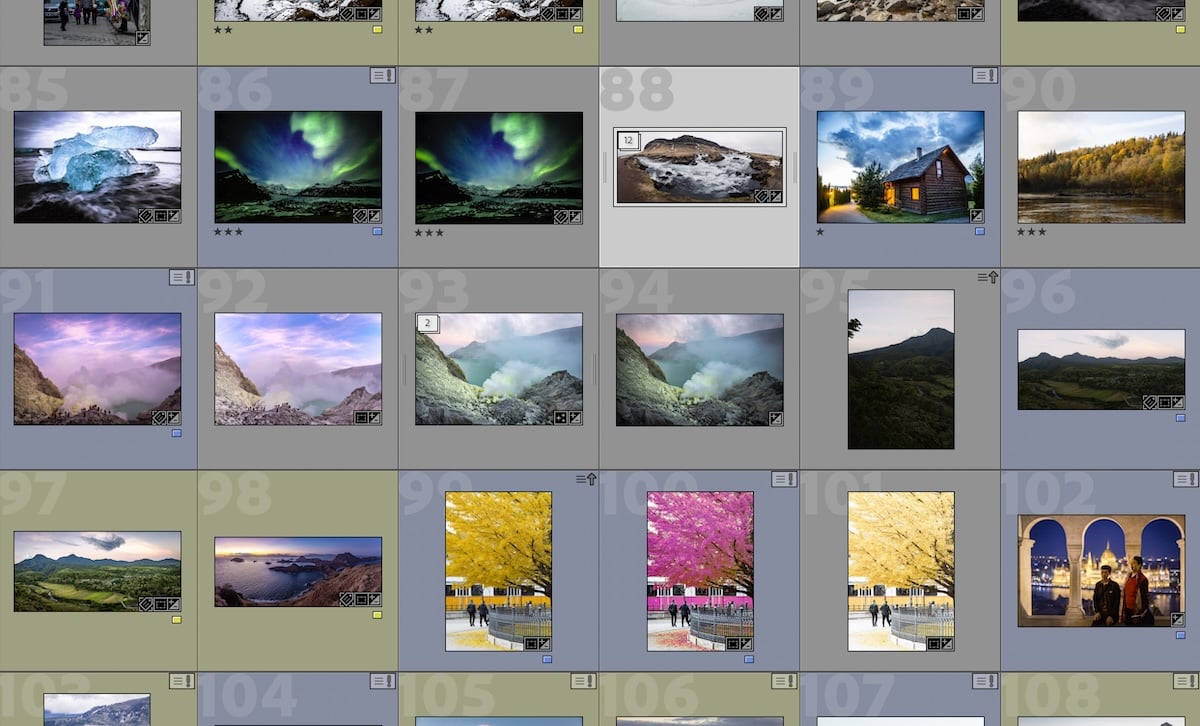Click the metadata status icon on photo 104

[x=381, y=681]
